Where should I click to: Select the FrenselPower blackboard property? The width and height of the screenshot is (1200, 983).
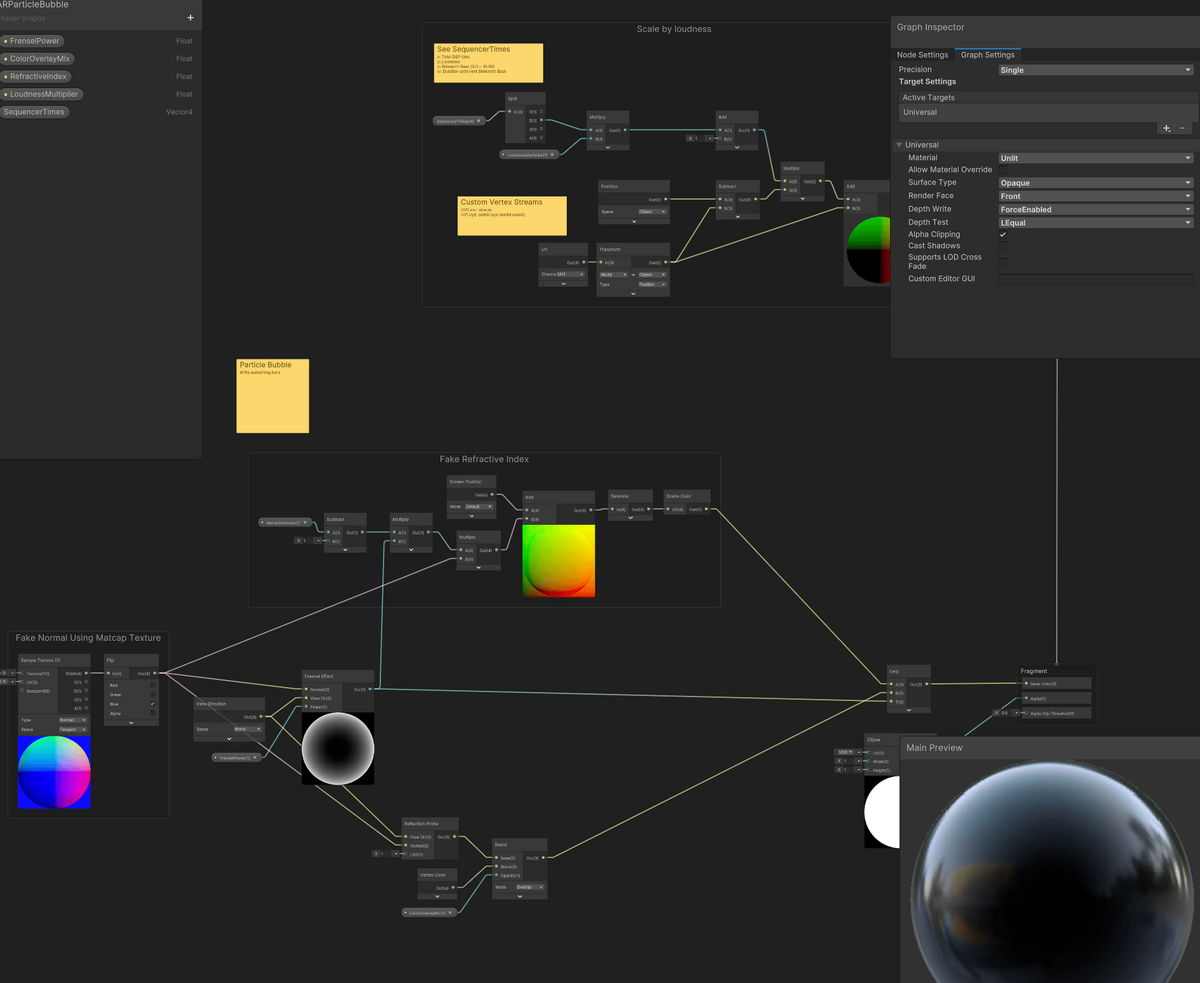[32, 41]
